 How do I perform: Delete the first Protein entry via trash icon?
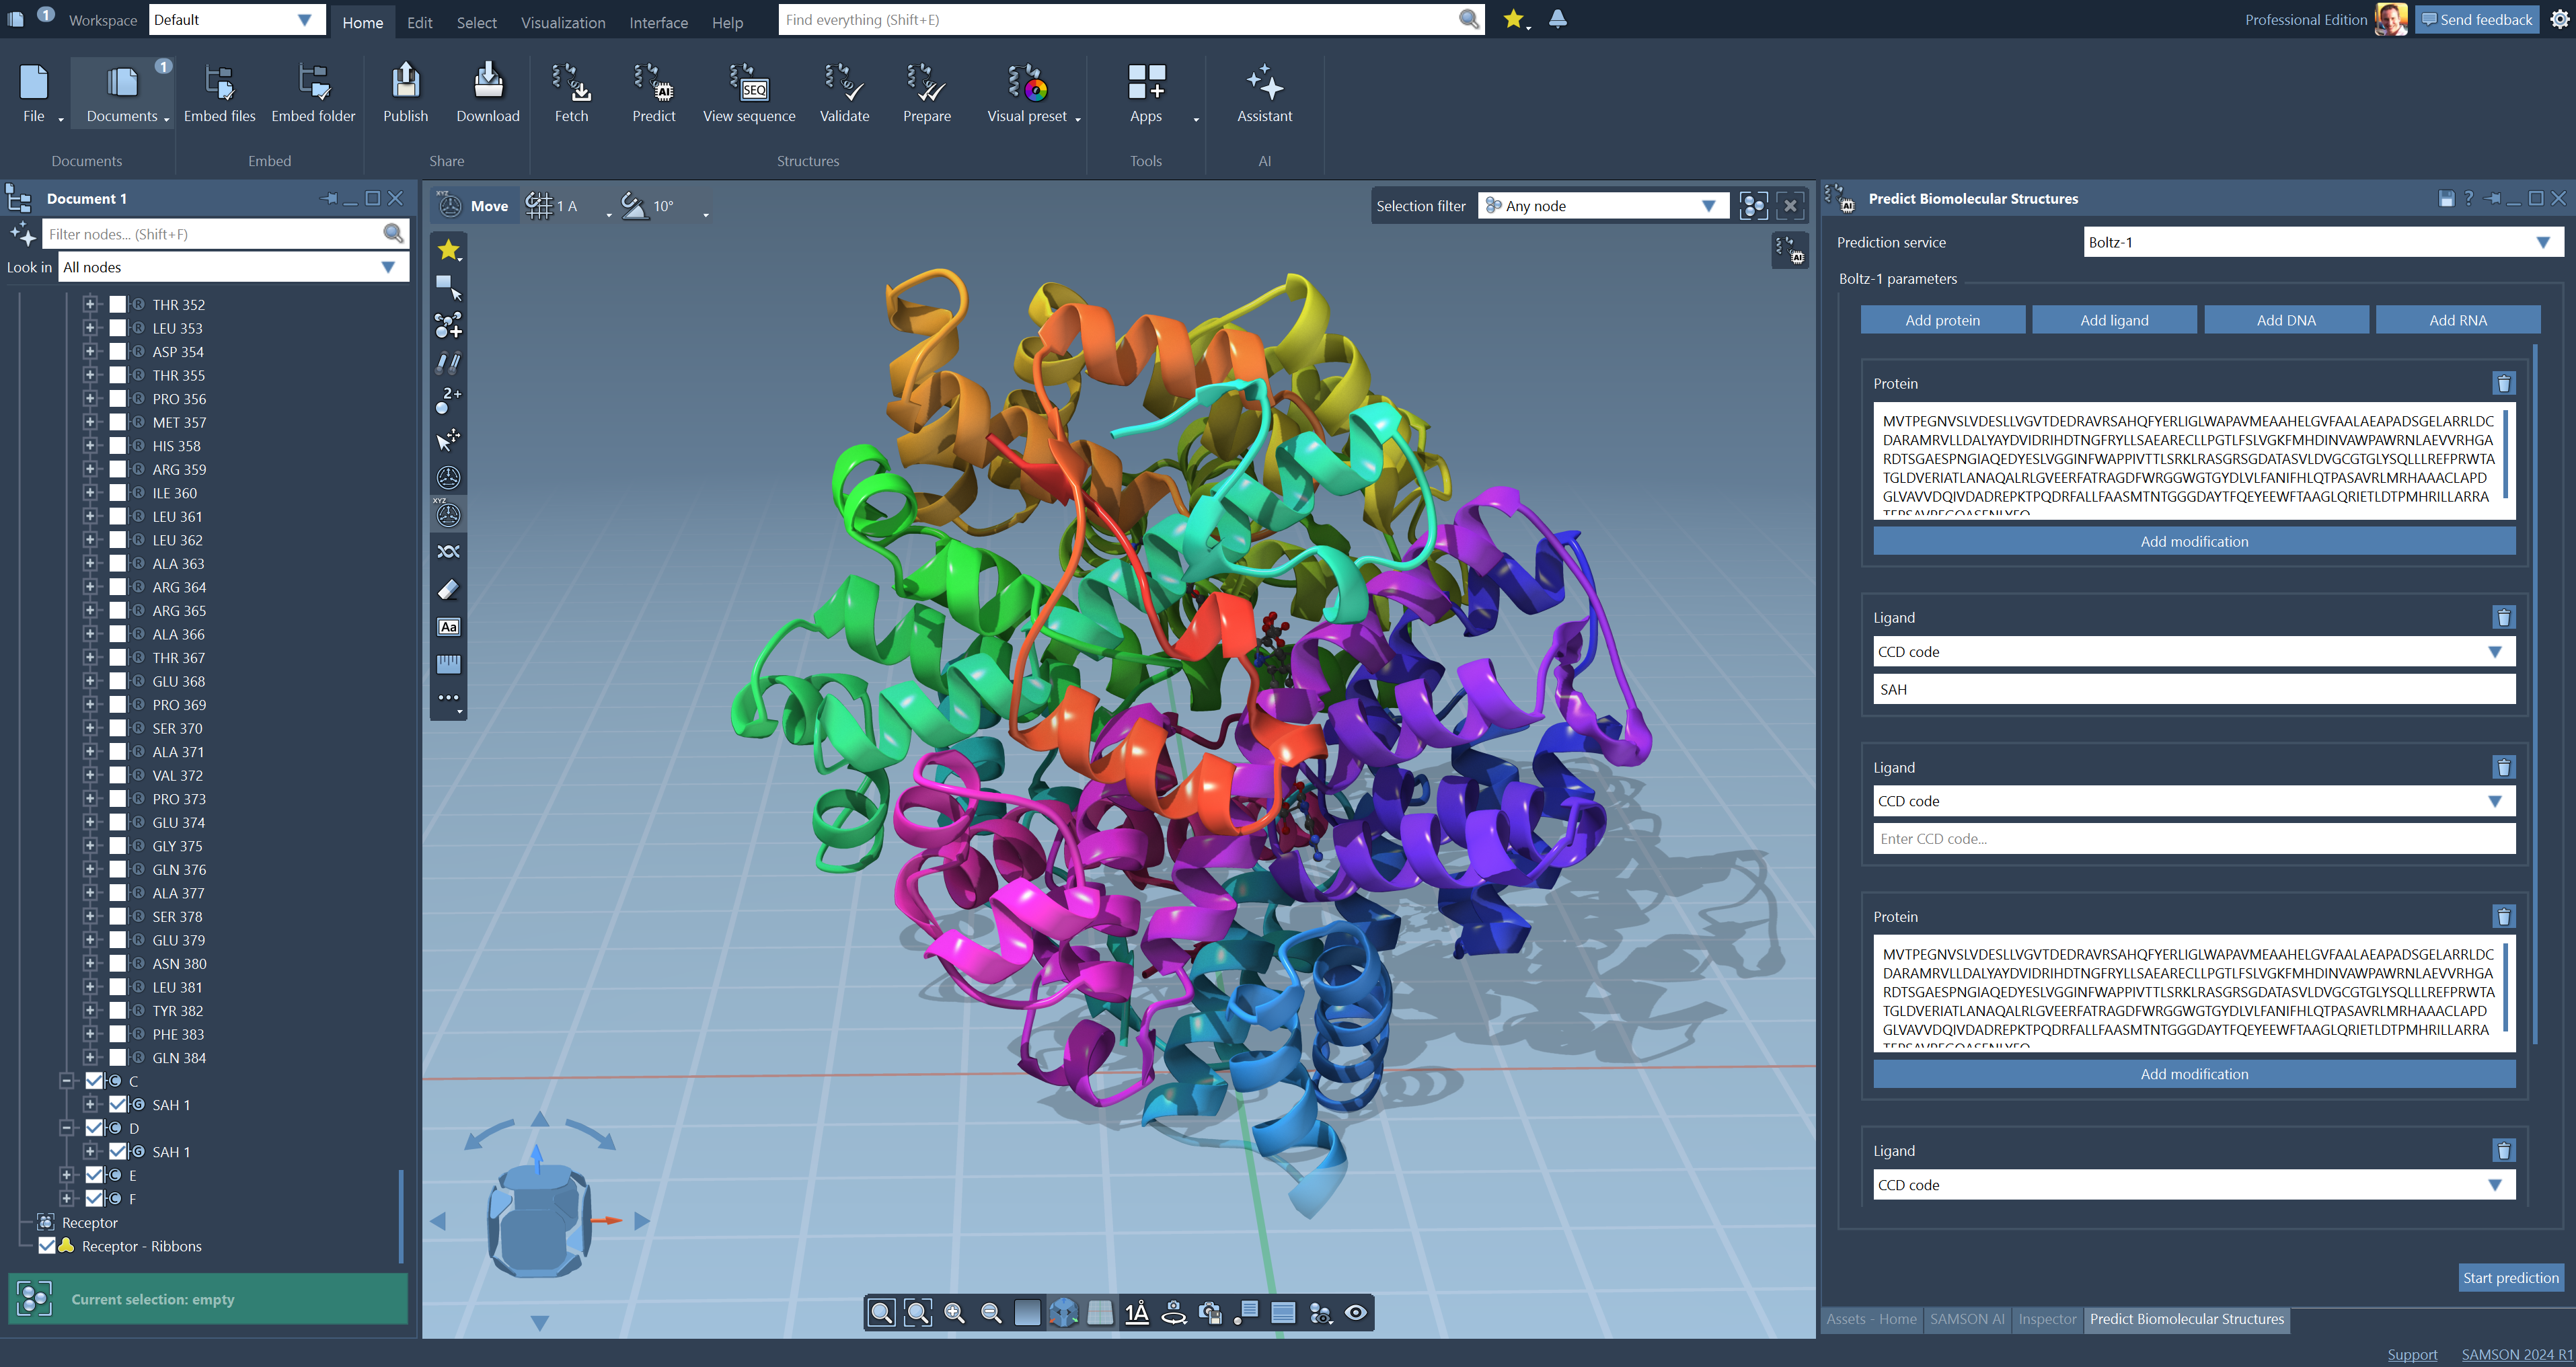point(2503,384)
